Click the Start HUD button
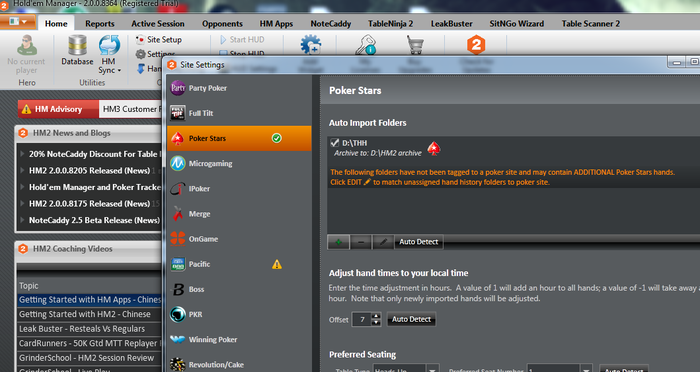 point(242,39)
